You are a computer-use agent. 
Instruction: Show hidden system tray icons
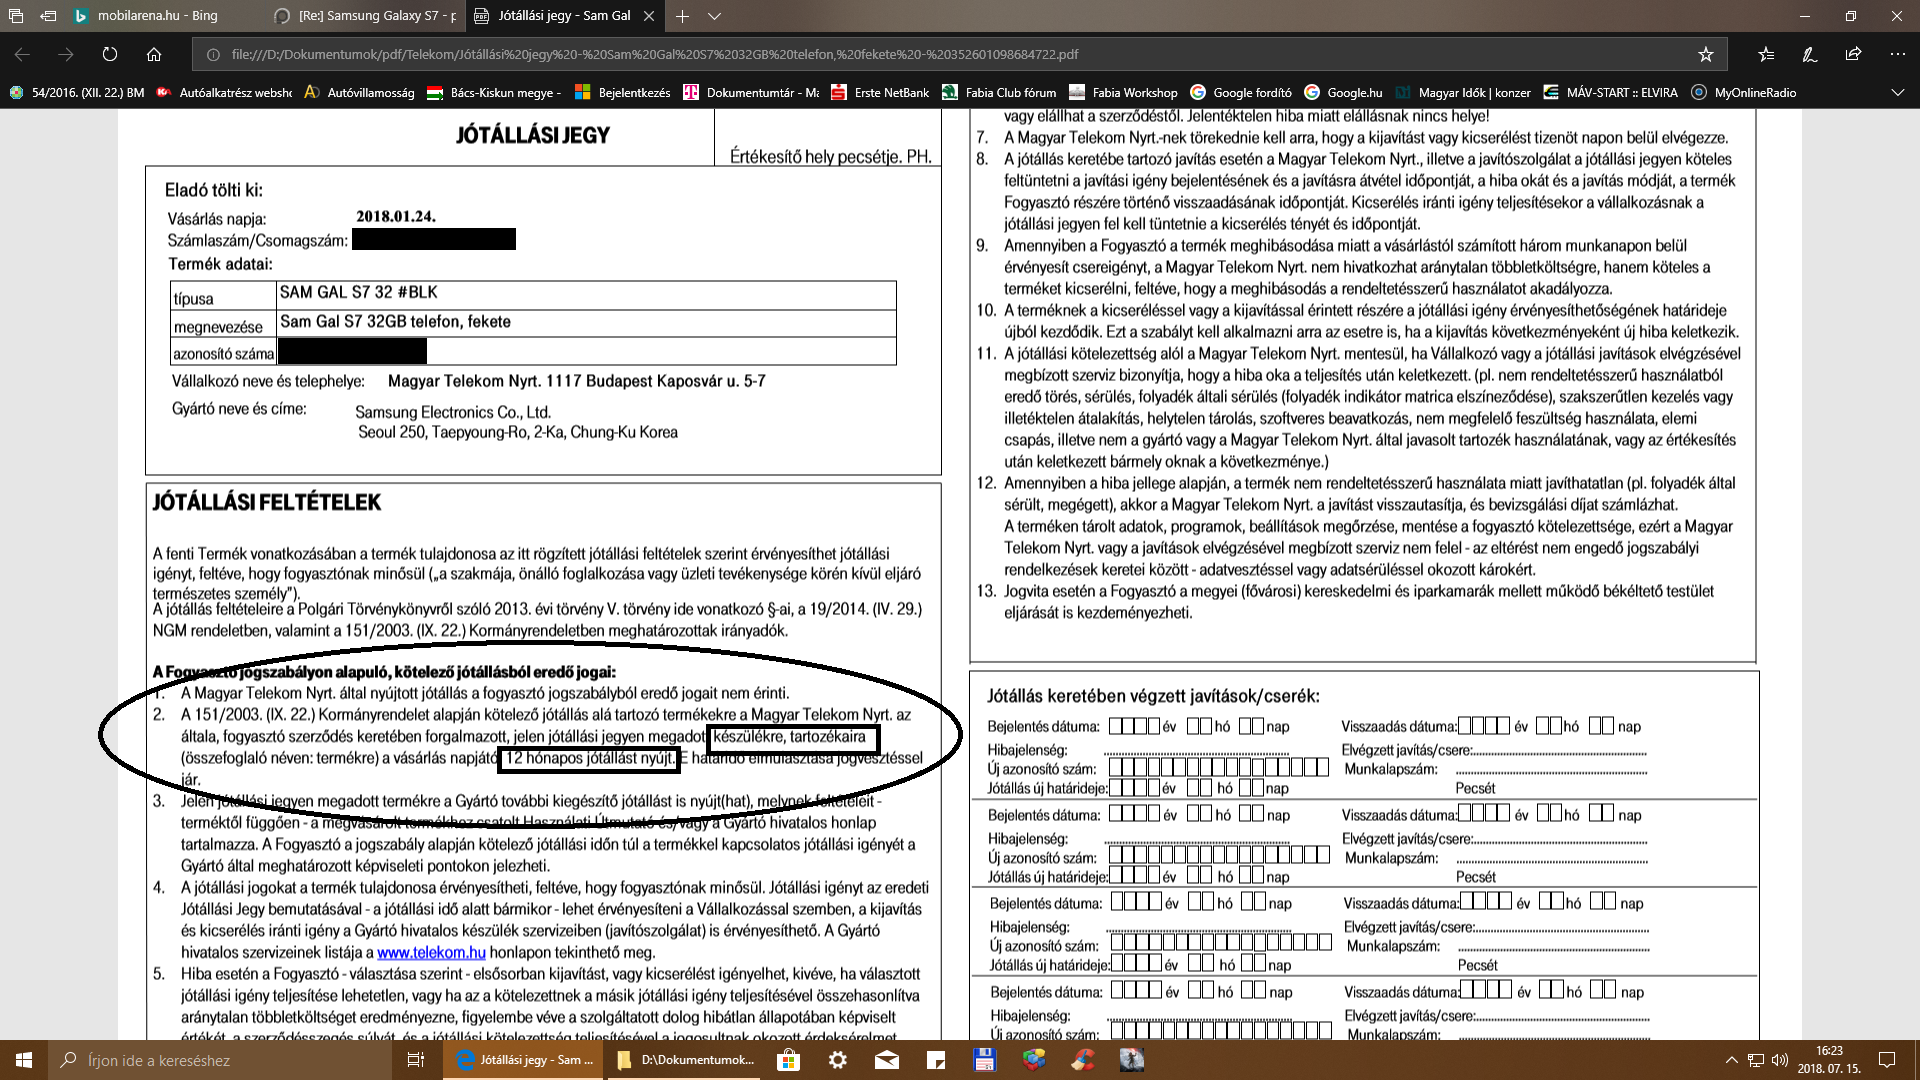point(1731,1060)
